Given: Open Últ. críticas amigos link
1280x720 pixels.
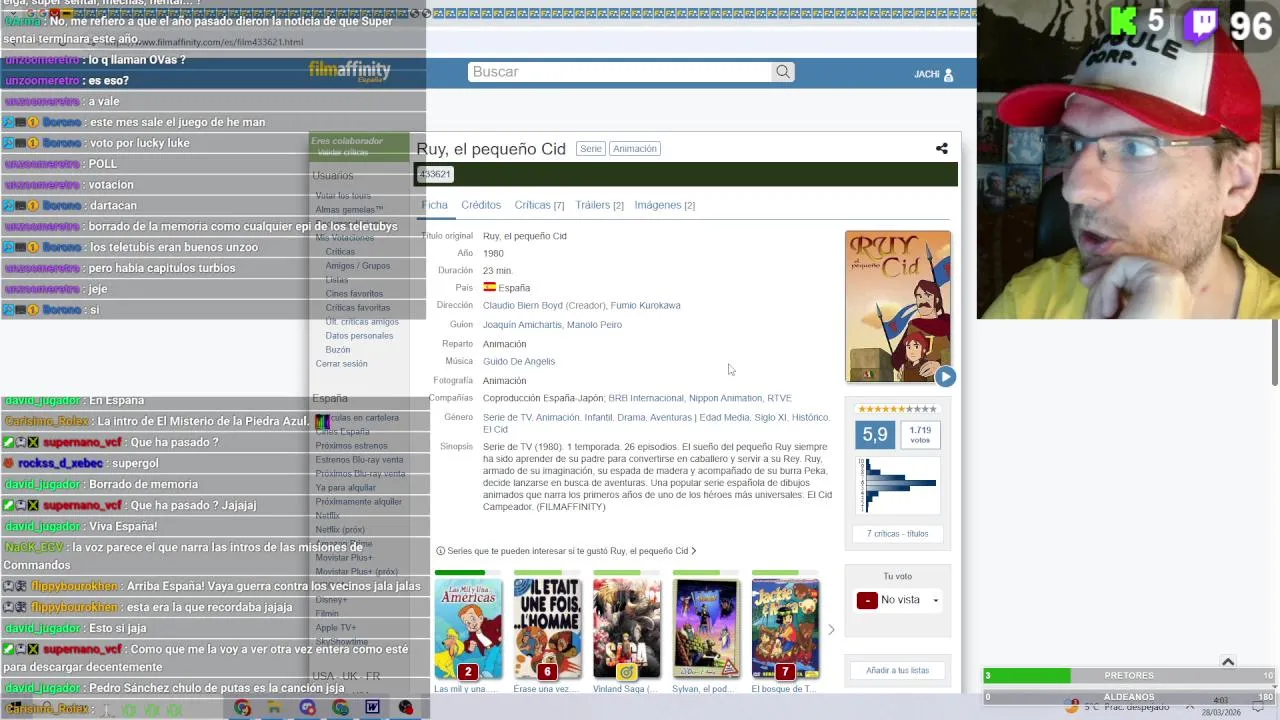Looking at the screenshot, I should click(x=362, y=322).
